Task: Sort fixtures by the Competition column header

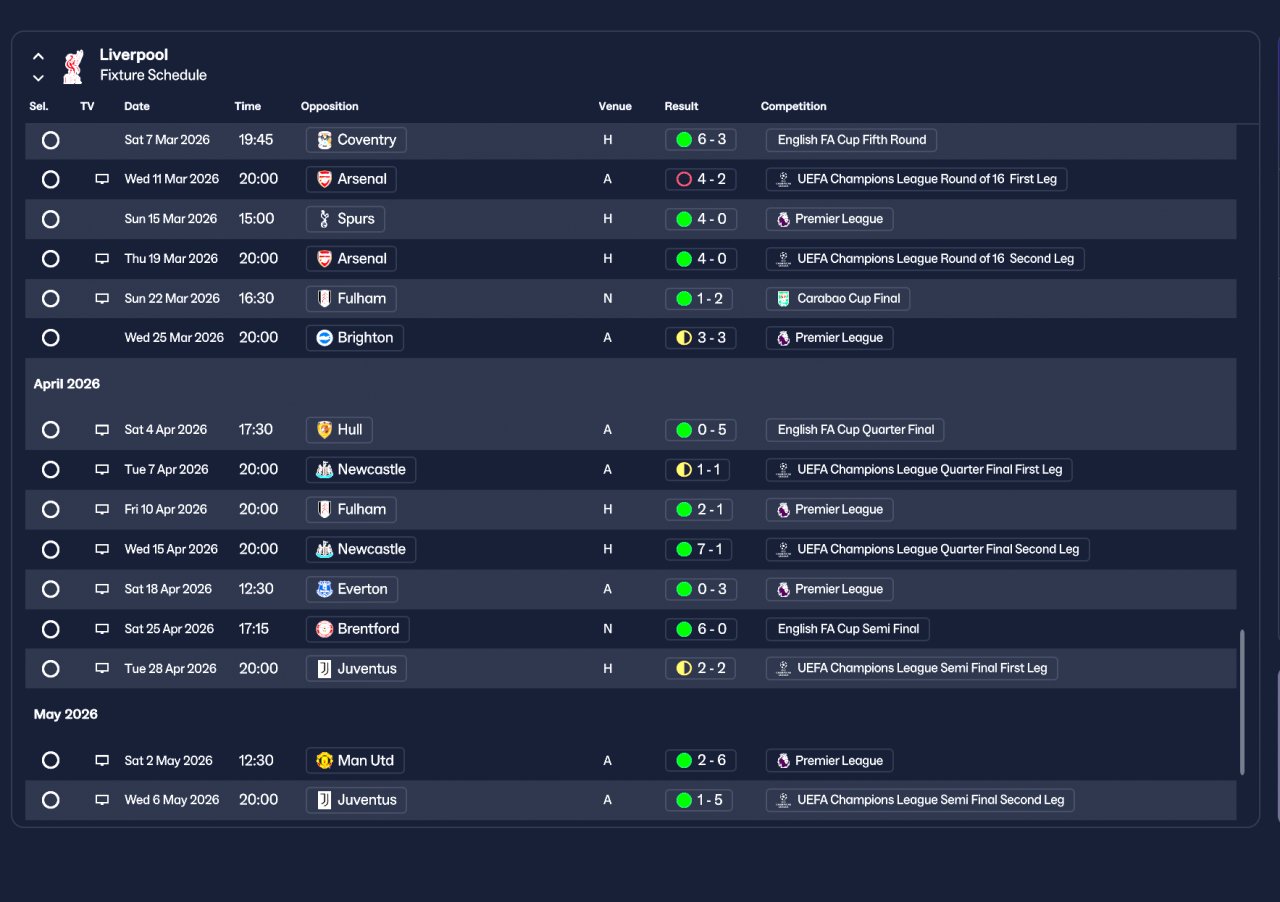Action: pyautogui.click(x=794, y=106)
